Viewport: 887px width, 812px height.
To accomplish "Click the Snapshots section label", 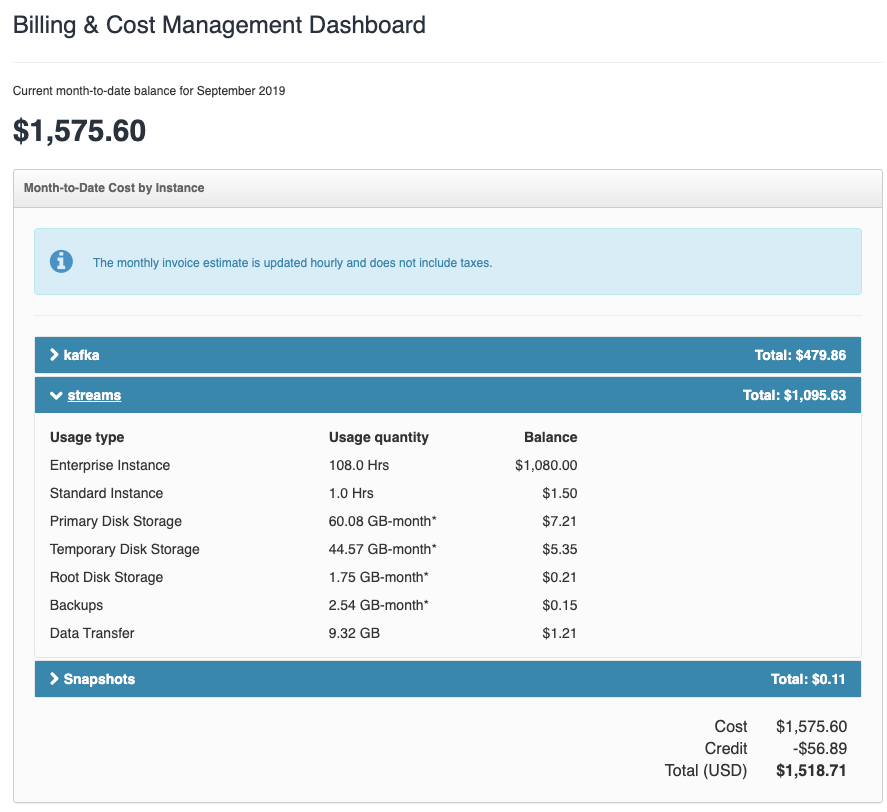I will tap(99, 679).
